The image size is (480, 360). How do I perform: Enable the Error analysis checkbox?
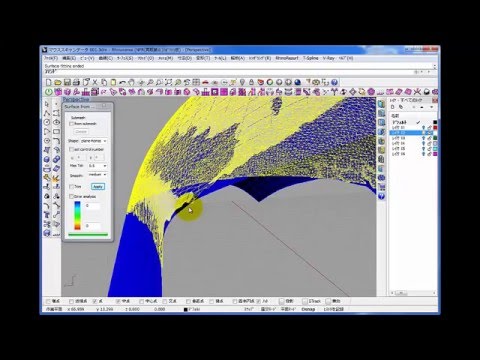click(x=71, y=197)
